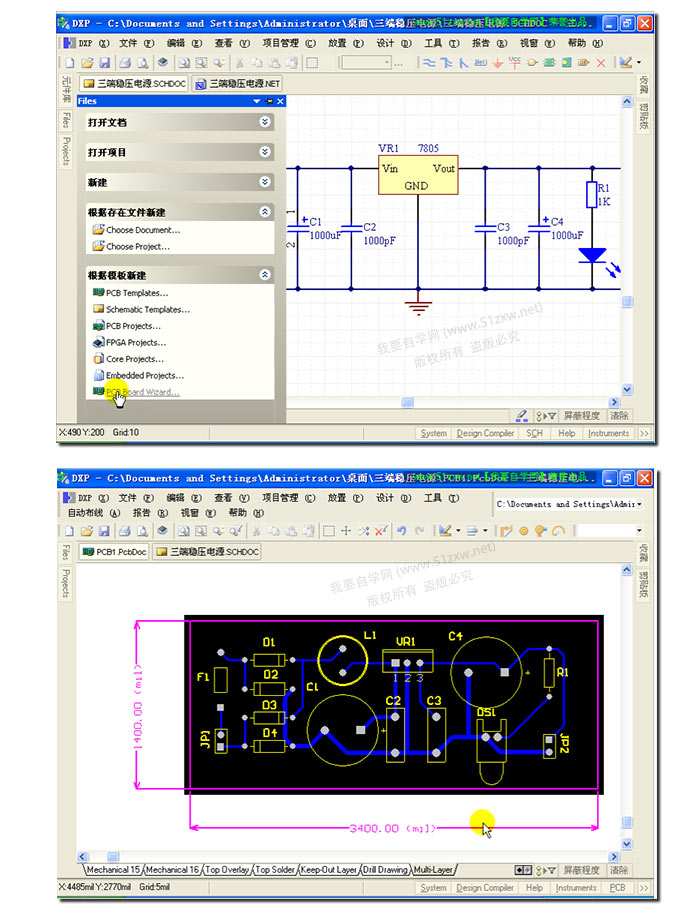Viewport: 700px width, 919px height.
Task: Open the Files panel dropdown arrow
Action: pos(257,101)
